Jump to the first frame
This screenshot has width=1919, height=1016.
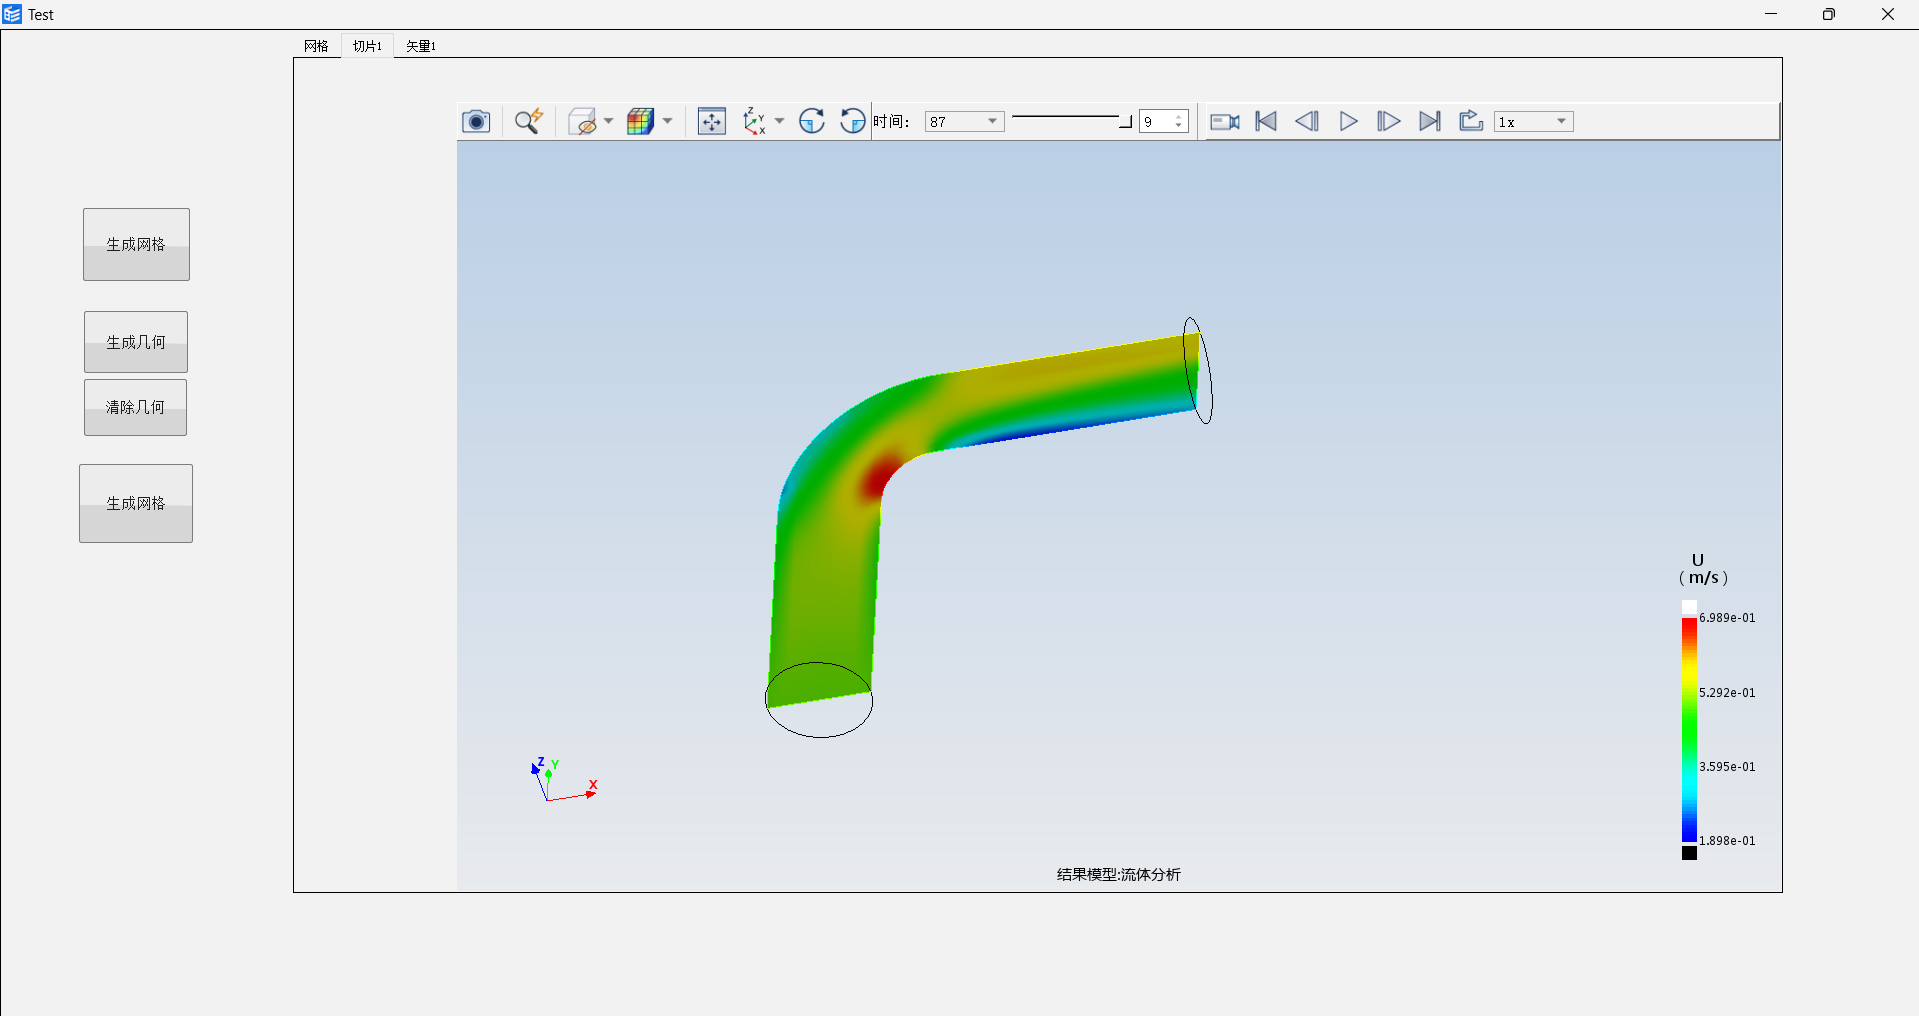[1266, 121]
